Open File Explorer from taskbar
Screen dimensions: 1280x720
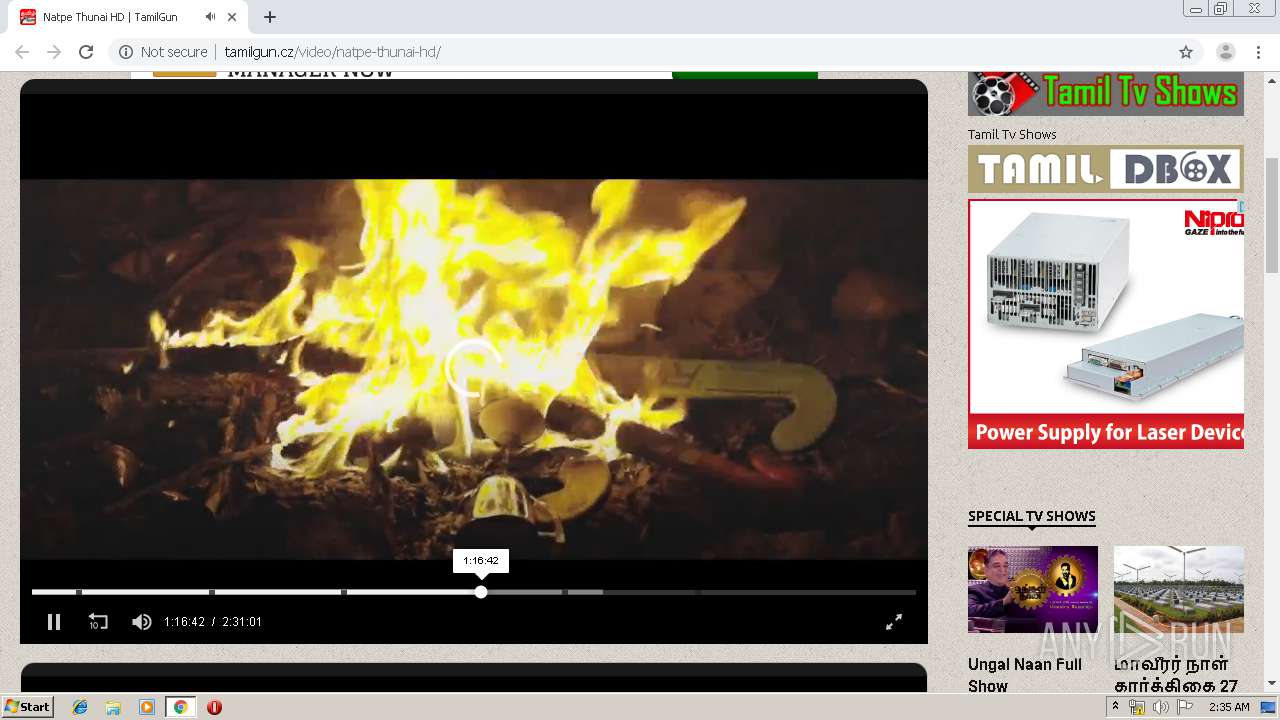[x=113, y=707]
